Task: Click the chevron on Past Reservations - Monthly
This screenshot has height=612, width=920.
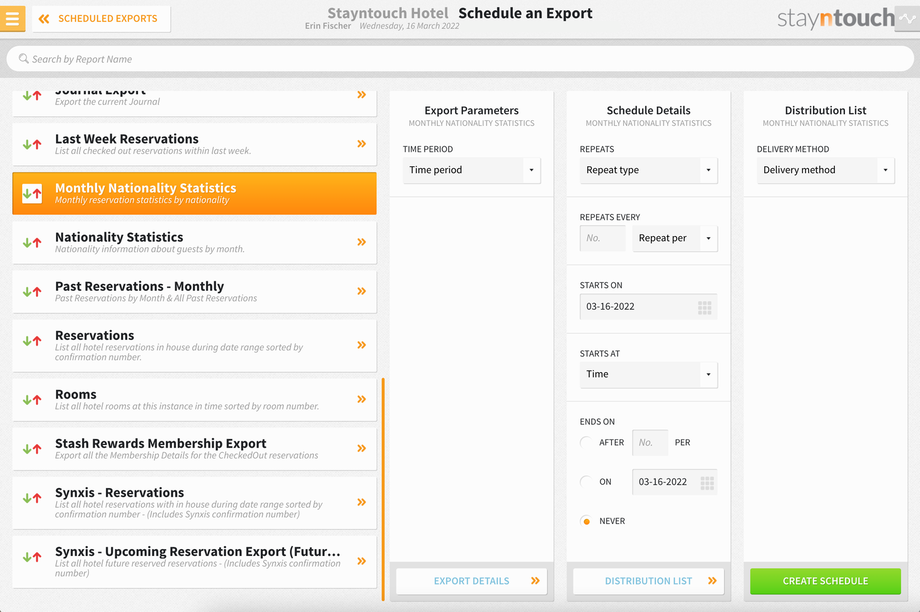Action: tap(361, 291)
